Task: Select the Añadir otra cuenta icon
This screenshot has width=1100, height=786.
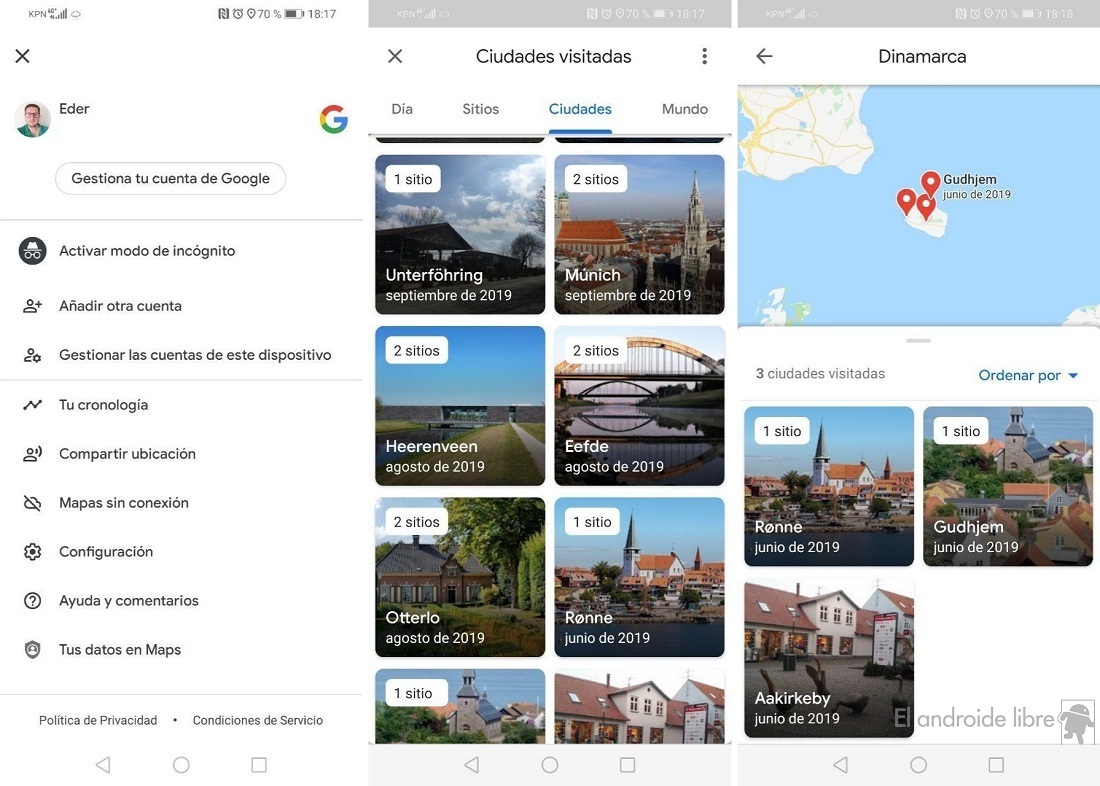Action: tap(32, 306)
